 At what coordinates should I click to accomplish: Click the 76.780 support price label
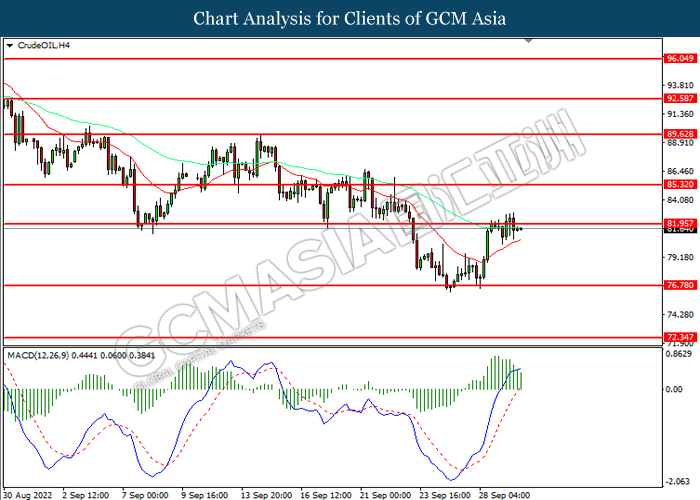(680, 285)
